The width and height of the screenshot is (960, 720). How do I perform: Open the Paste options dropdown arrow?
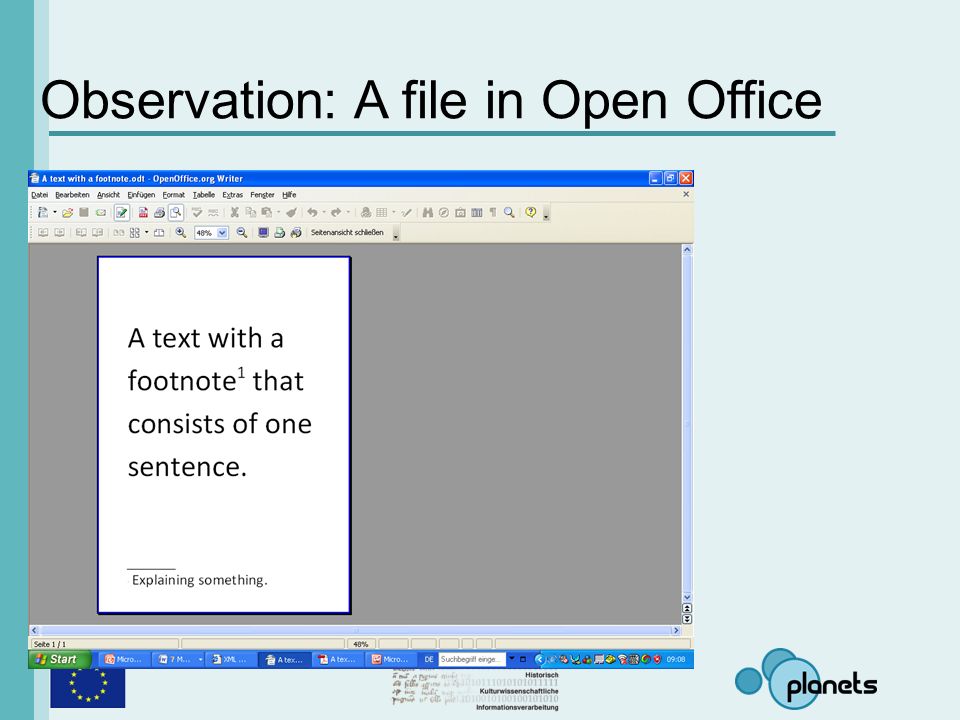(x=279, y=212)
